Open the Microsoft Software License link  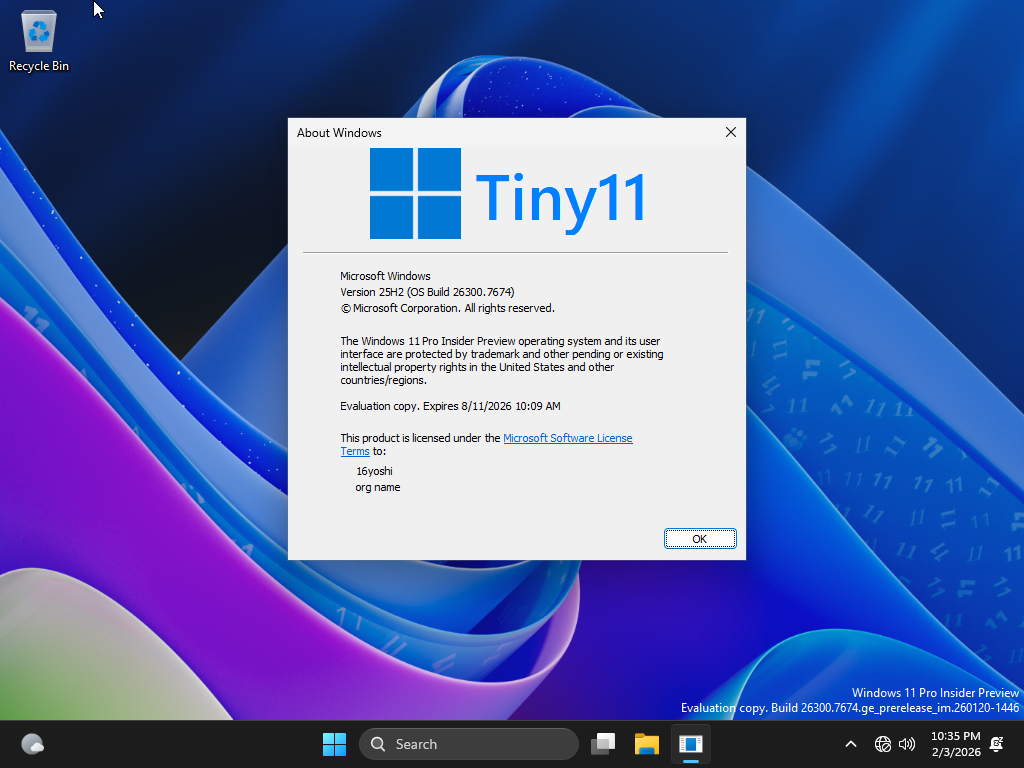coord(568,438)
